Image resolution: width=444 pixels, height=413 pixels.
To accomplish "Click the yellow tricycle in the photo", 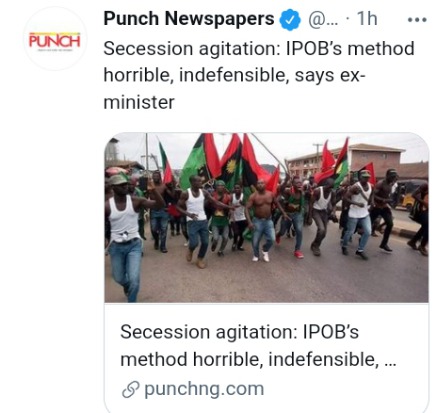I will (x=408, y=198).
